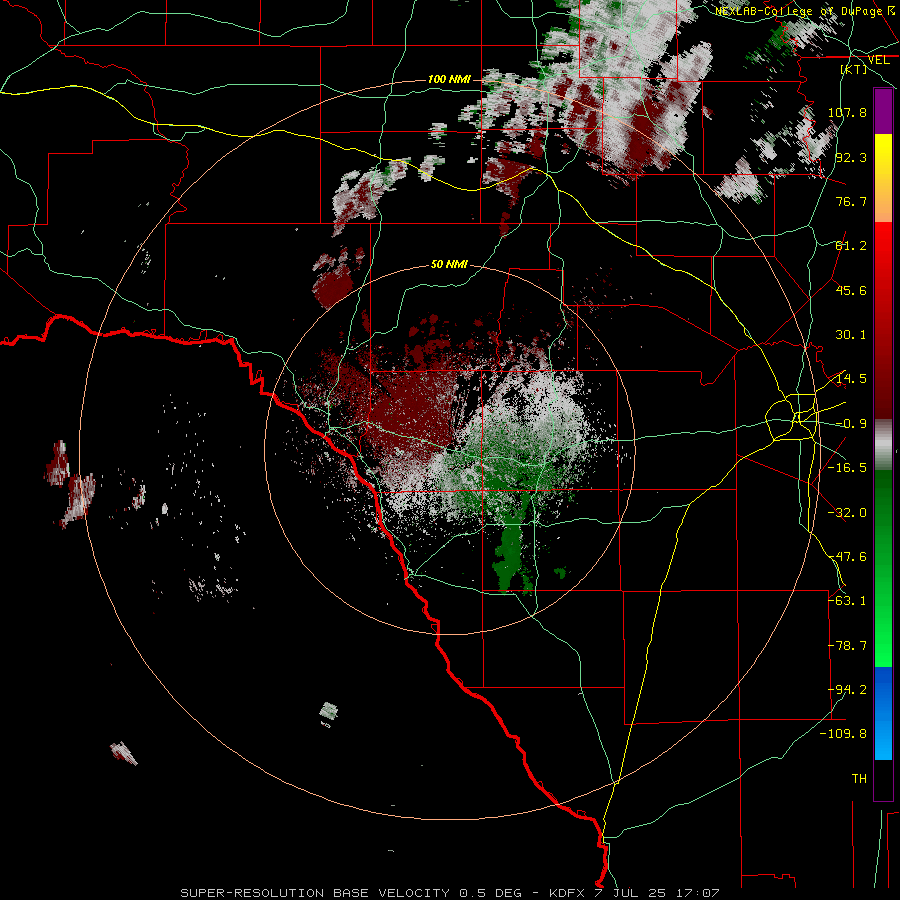Click the 92.3 scale value
The width and height of the screenshot is (900, 900).
point(851,157)
